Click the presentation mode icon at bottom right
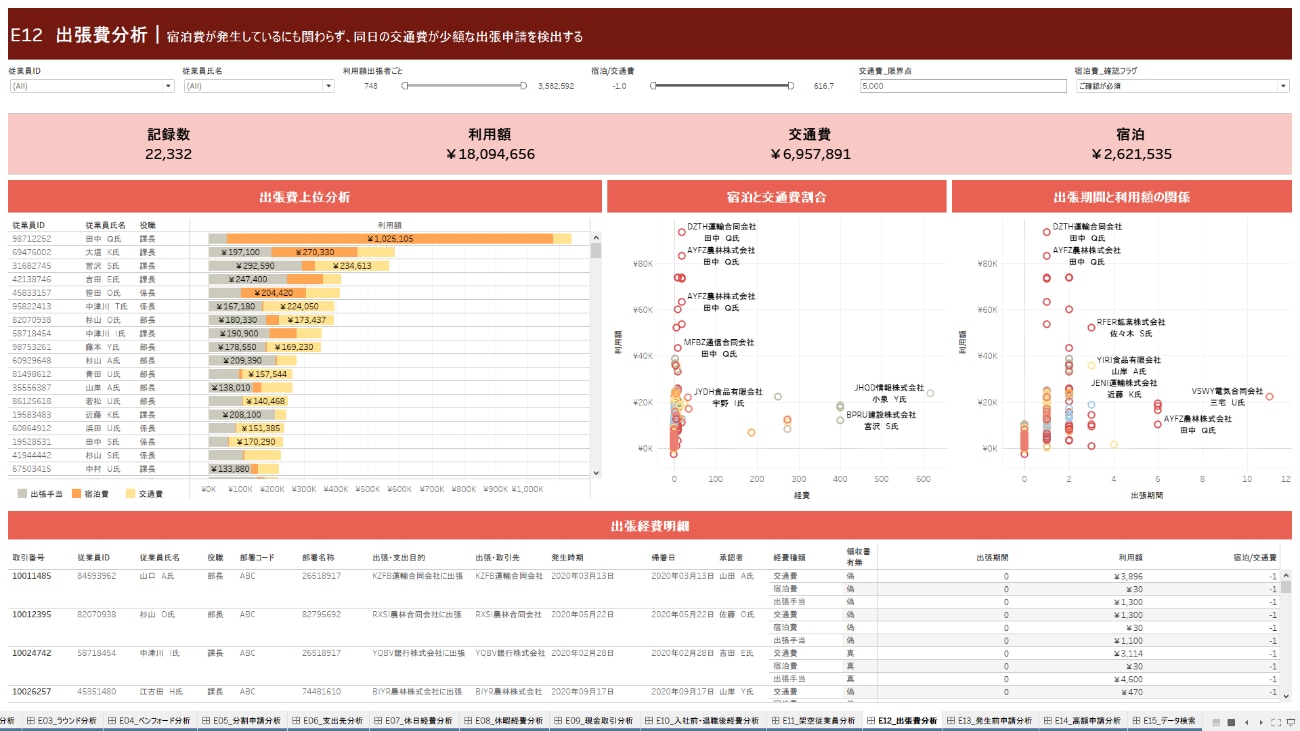 pyautogui.click(x=1290, y=722)
